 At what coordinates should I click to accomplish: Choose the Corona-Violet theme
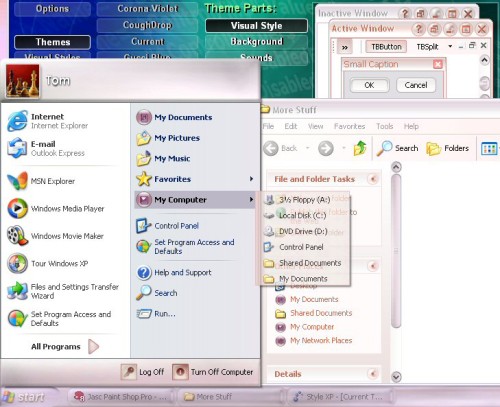(x=147, y=9)
